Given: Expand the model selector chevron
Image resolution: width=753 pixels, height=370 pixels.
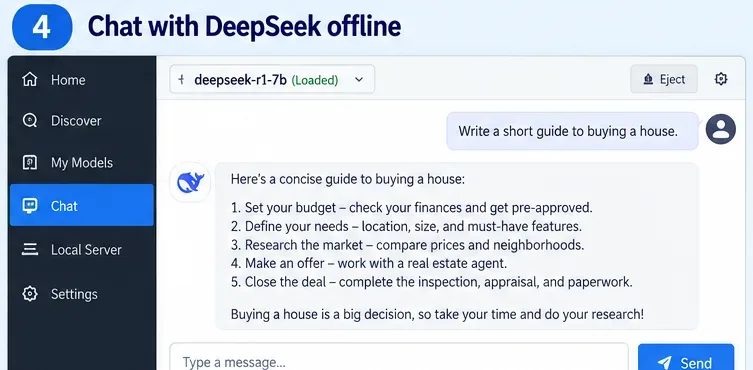Looking at the screenshot, I should (359, 80).
